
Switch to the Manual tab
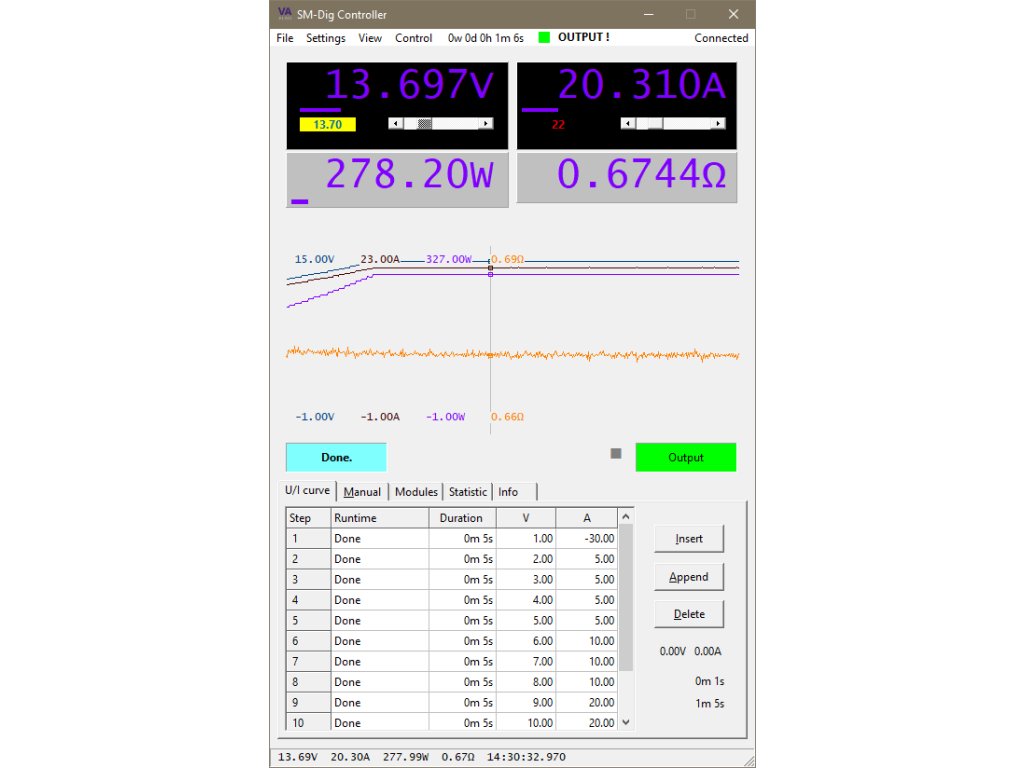pos(362,492)
